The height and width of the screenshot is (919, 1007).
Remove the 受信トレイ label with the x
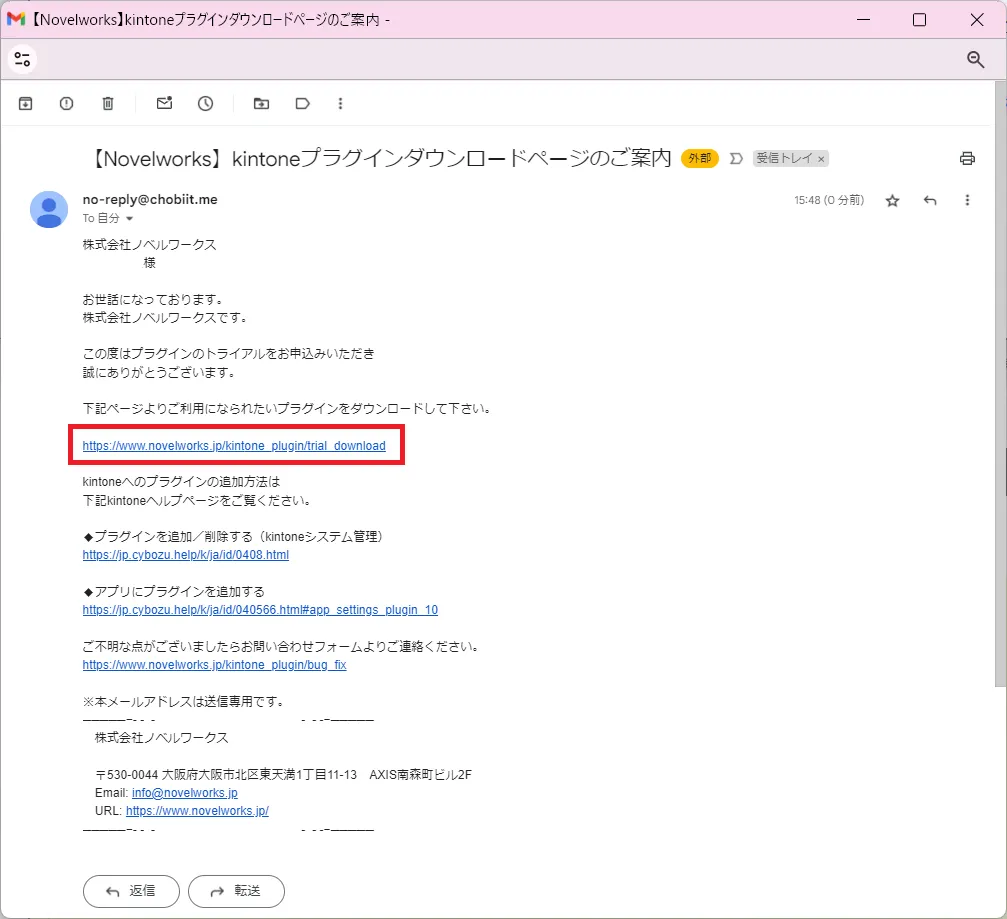821,159
